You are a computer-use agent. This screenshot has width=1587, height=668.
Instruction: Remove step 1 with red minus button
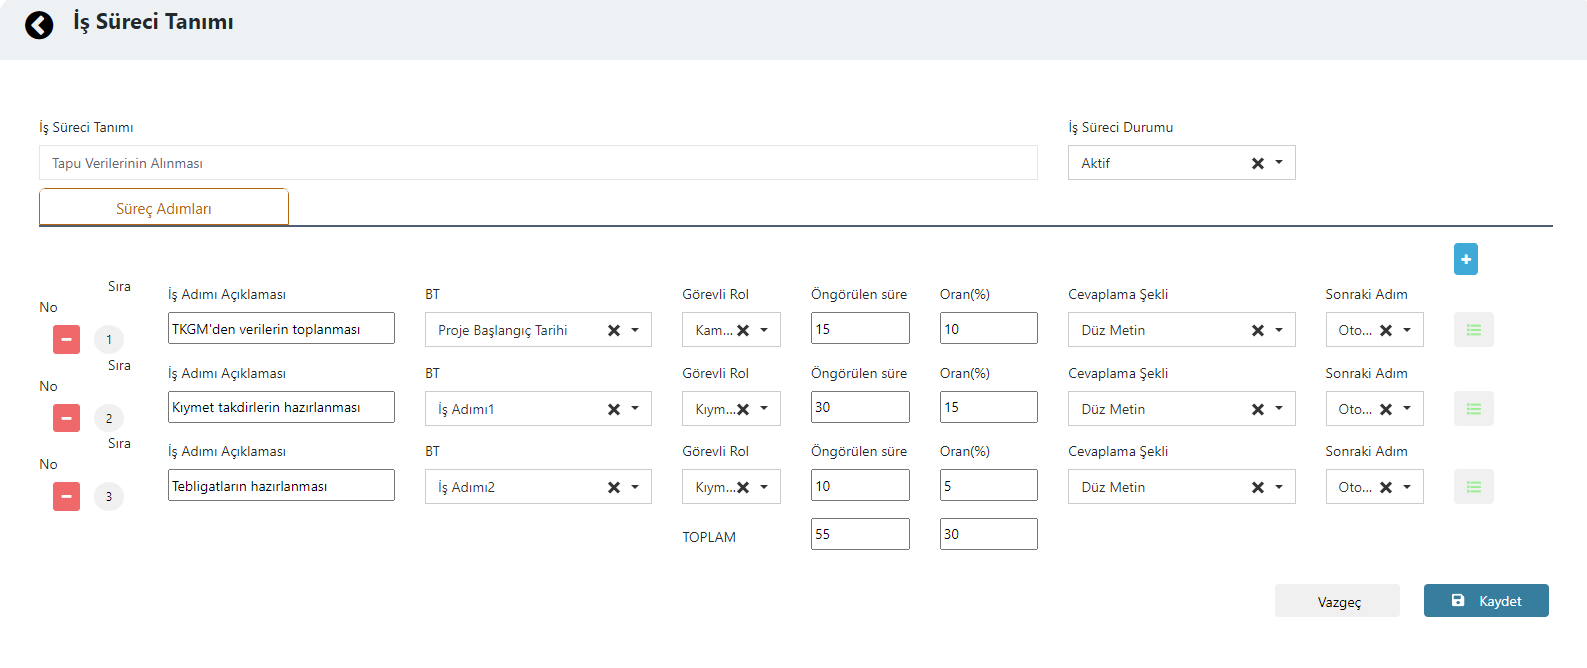point(66,340)
